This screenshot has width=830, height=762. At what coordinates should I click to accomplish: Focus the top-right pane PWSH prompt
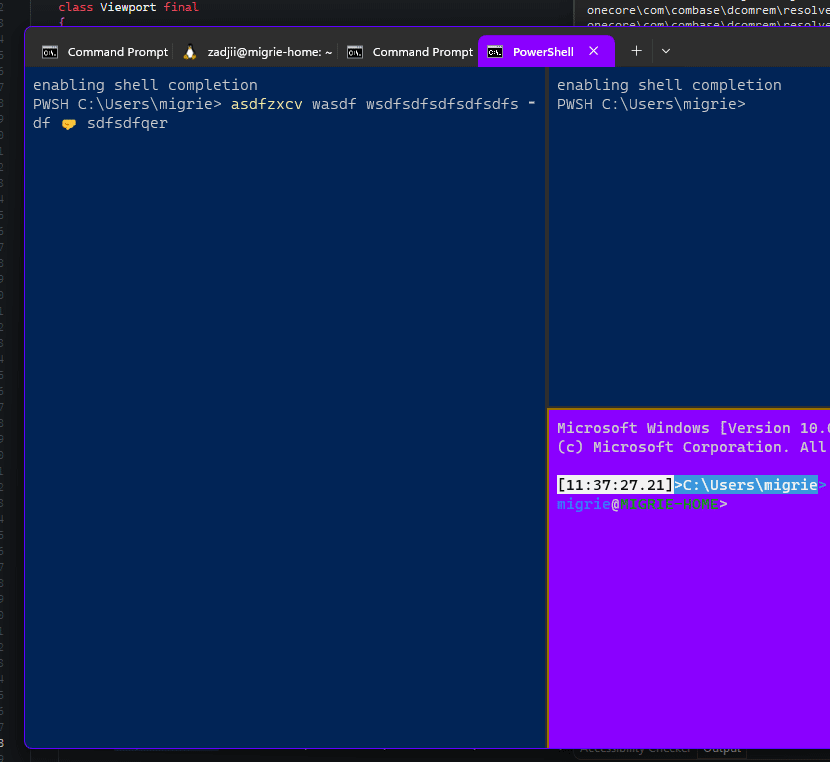[651, 104]
